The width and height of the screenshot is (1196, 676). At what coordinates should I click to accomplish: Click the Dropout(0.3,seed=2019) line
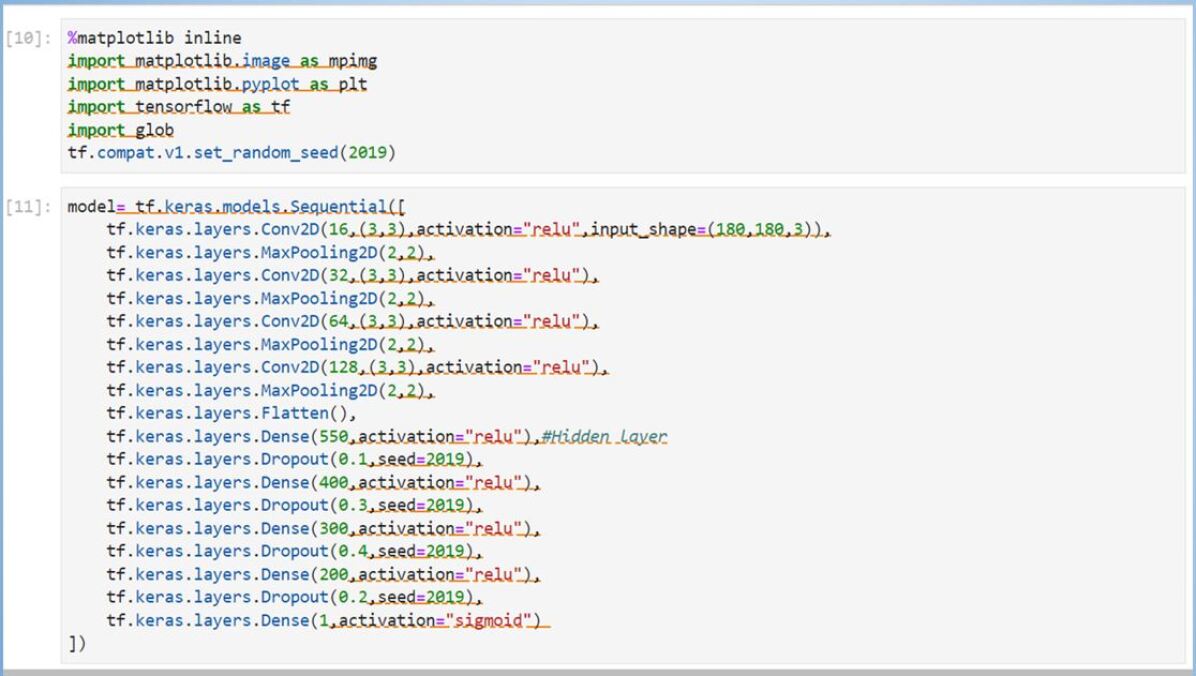(x=294, y=505)
